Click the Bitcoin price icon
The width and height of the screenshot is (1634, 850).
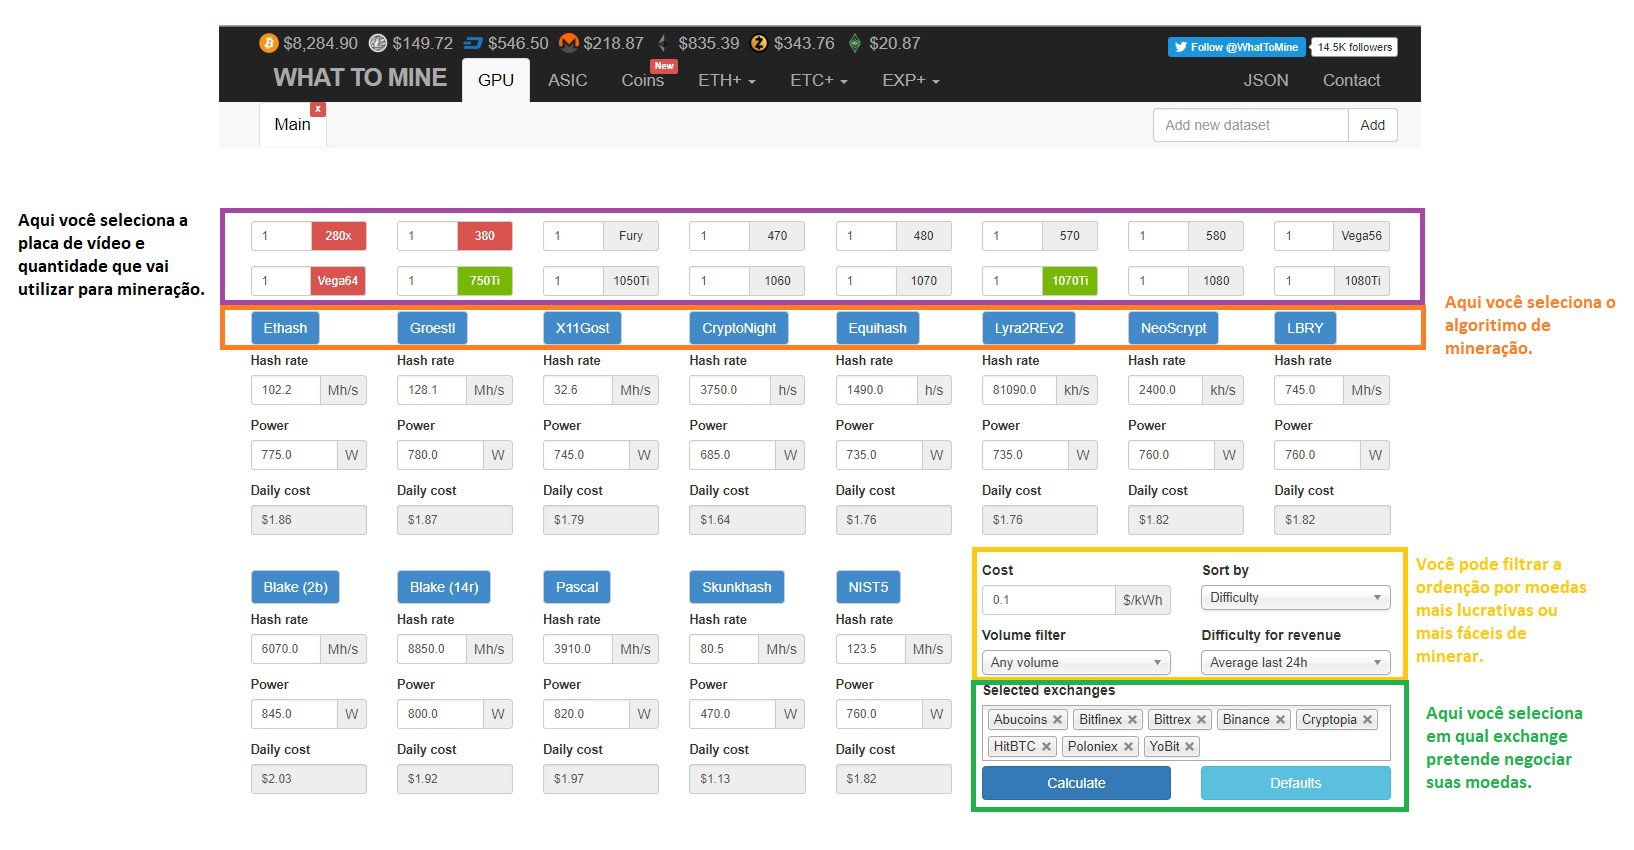pyautogui.click(x=268, y=43)
